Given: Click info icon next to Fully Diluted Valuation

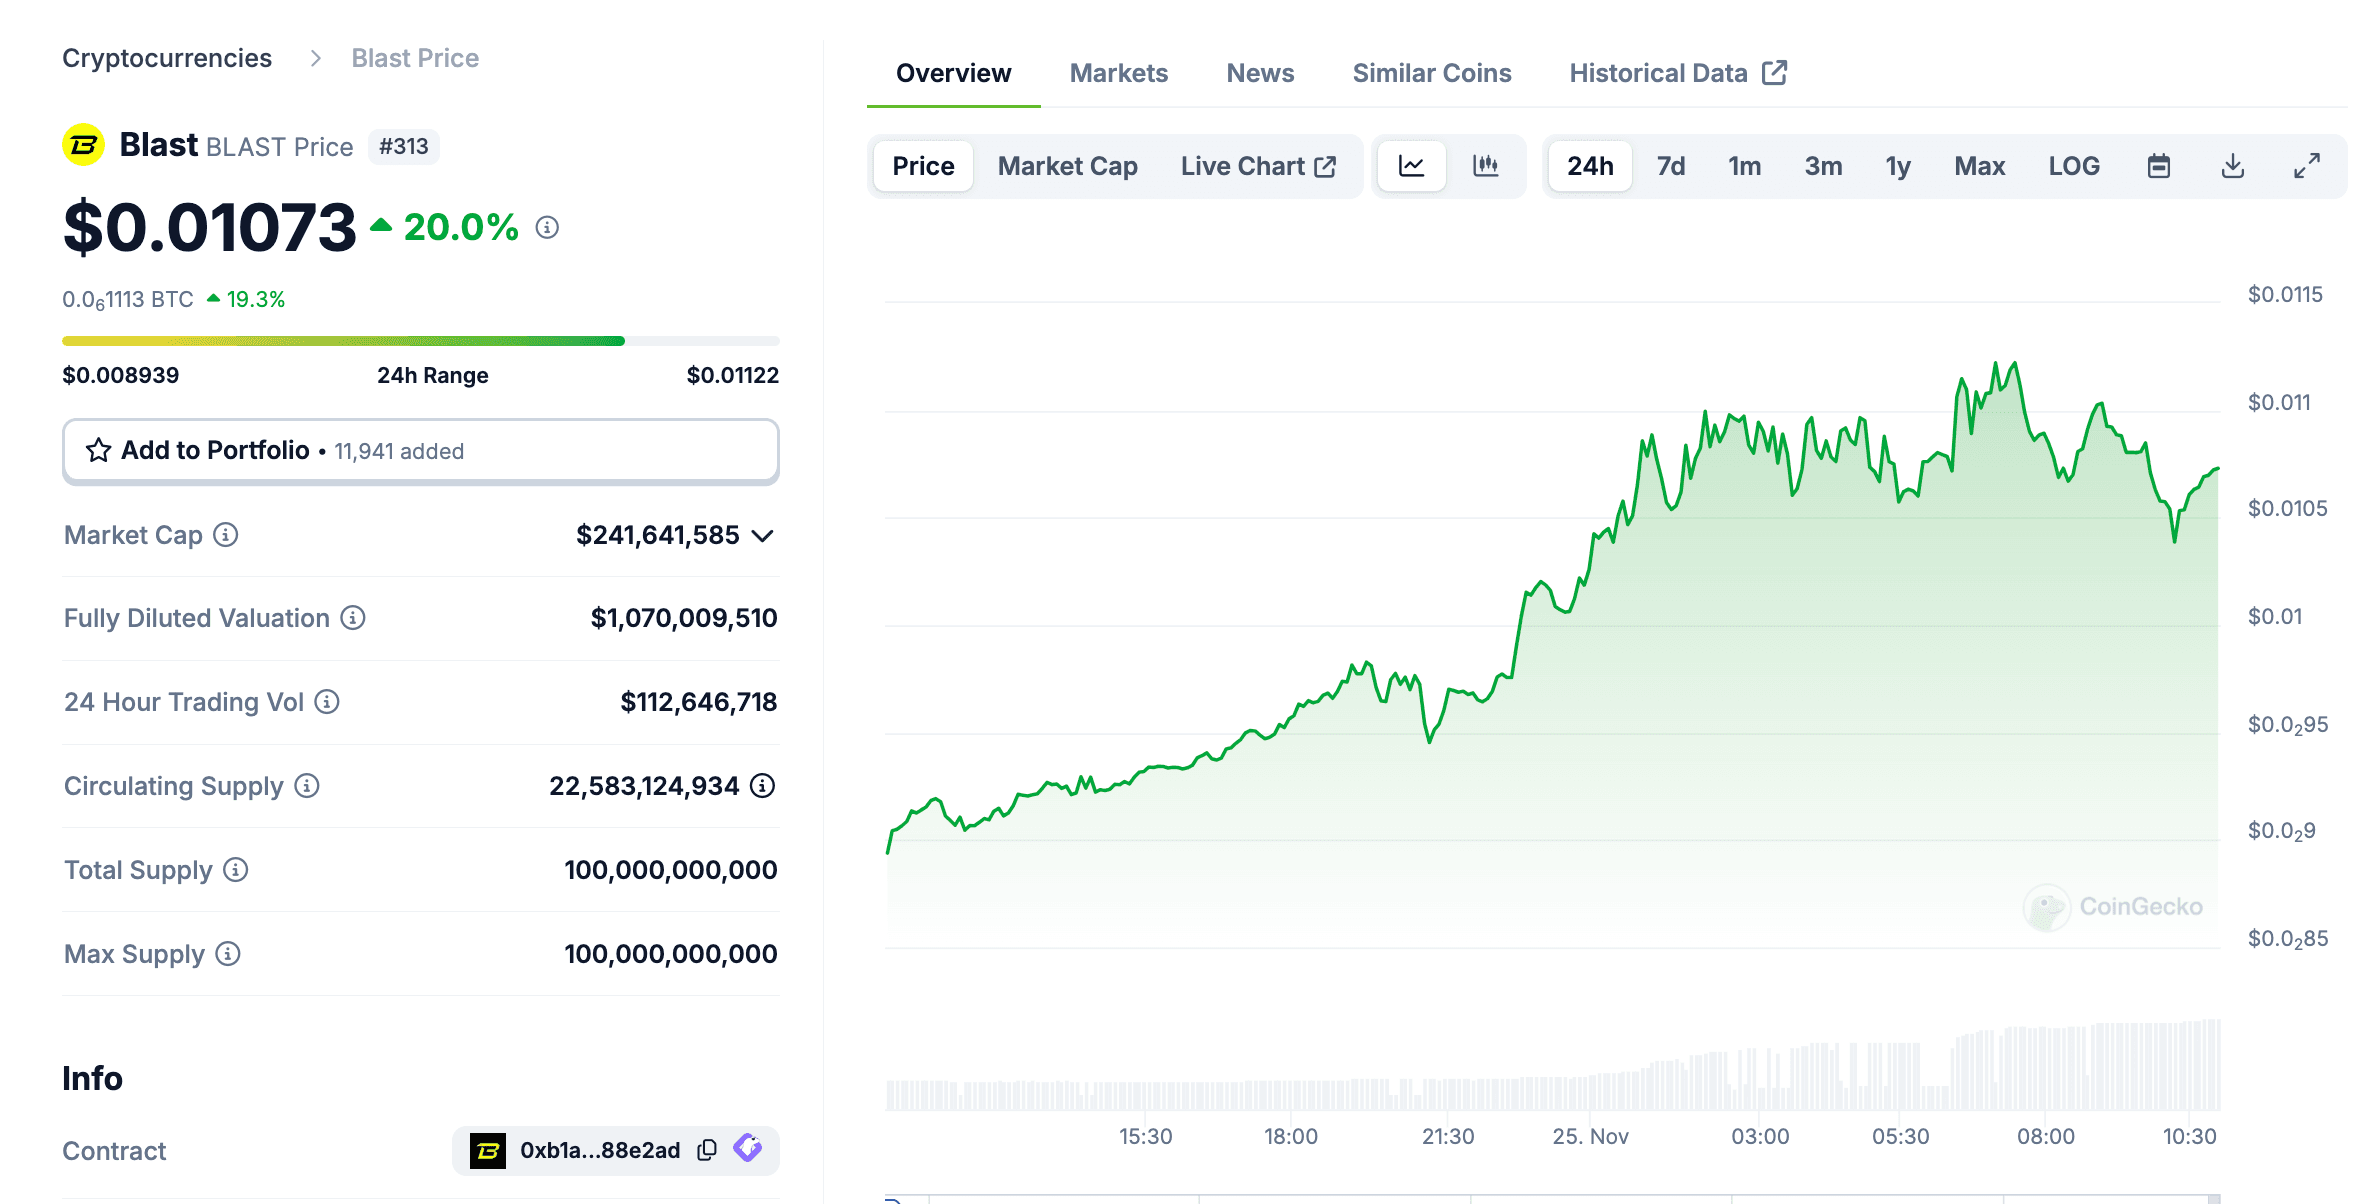Looking at the screenshot, I should click(353, 618).
